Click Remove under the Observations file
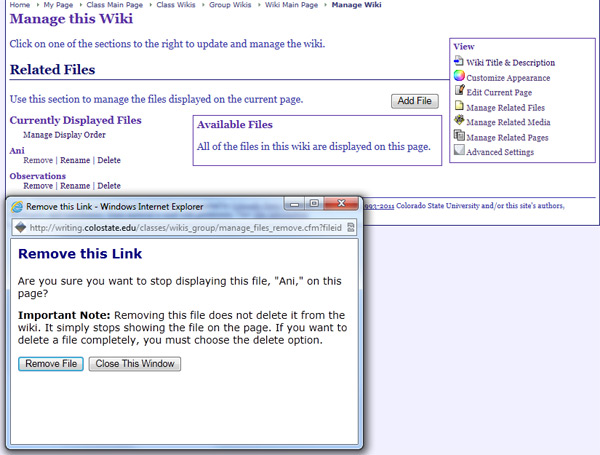The image size is (600, 455). 38,186
